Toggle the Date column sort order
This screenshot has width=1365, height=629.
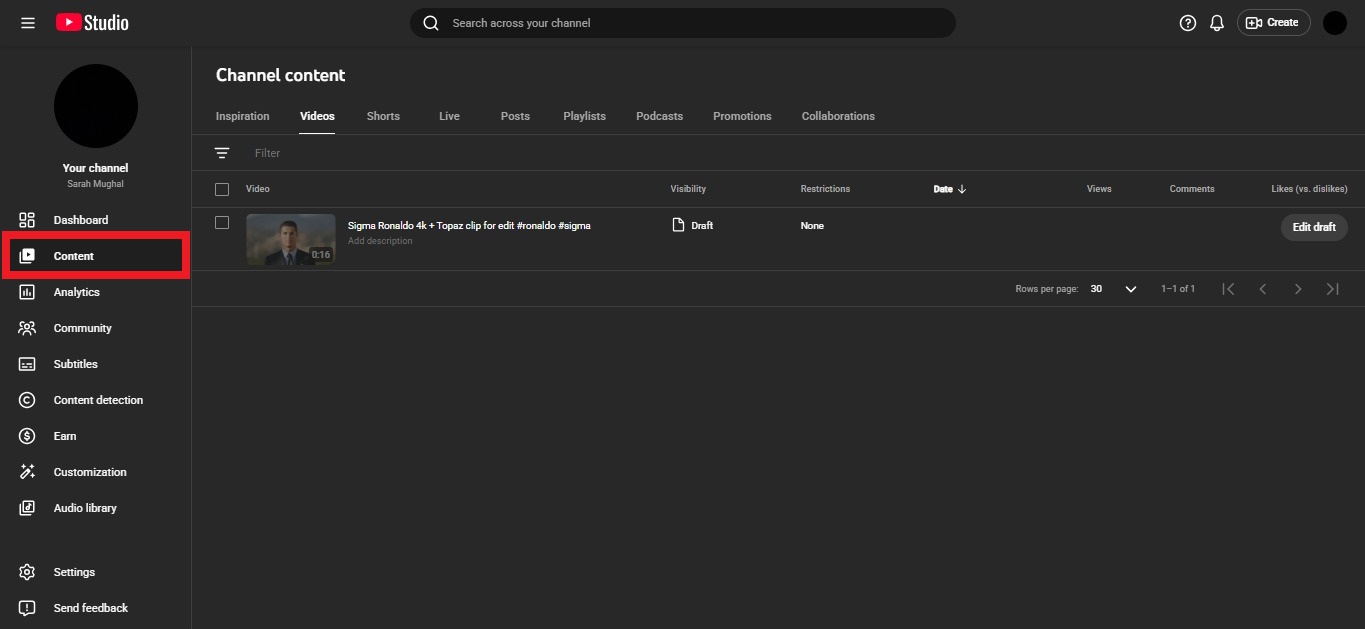[948, 188]
